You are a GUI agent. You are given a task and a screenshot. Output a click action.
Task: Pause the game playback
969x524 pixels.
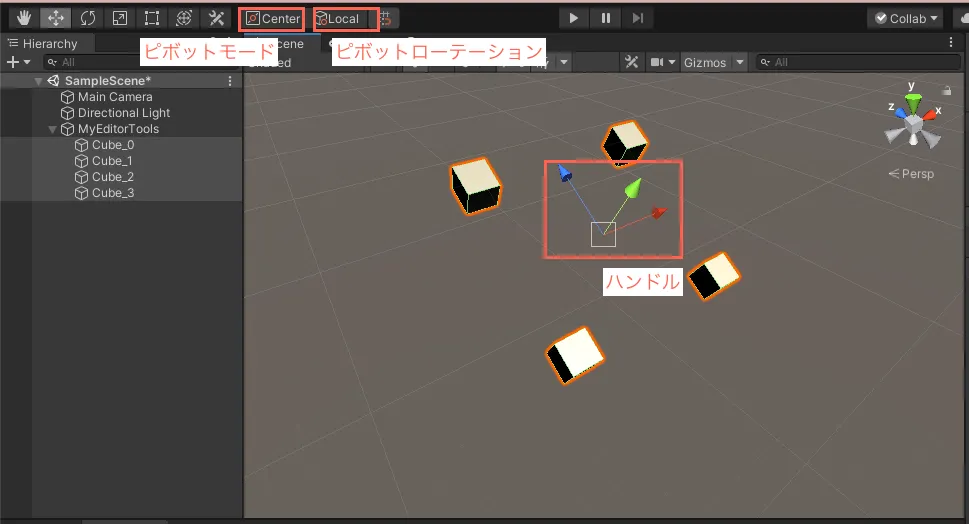tap(606, 19)
